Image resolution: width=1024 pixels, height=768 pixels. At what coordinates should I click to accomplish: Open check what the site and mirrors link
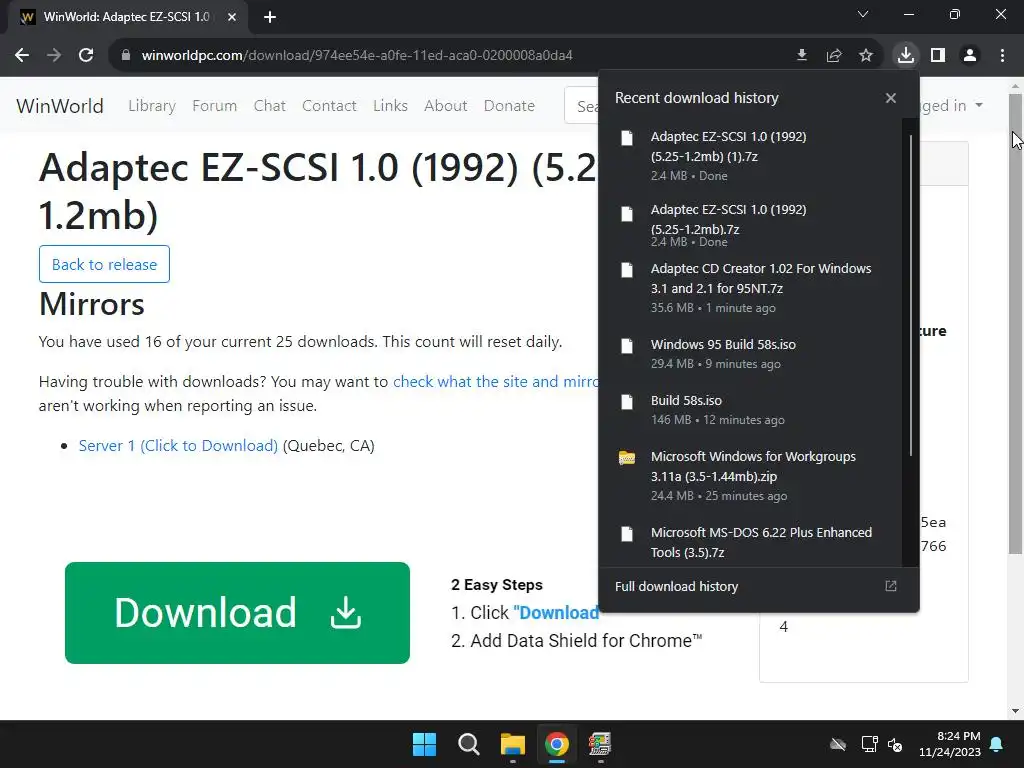tap(496, 381)
